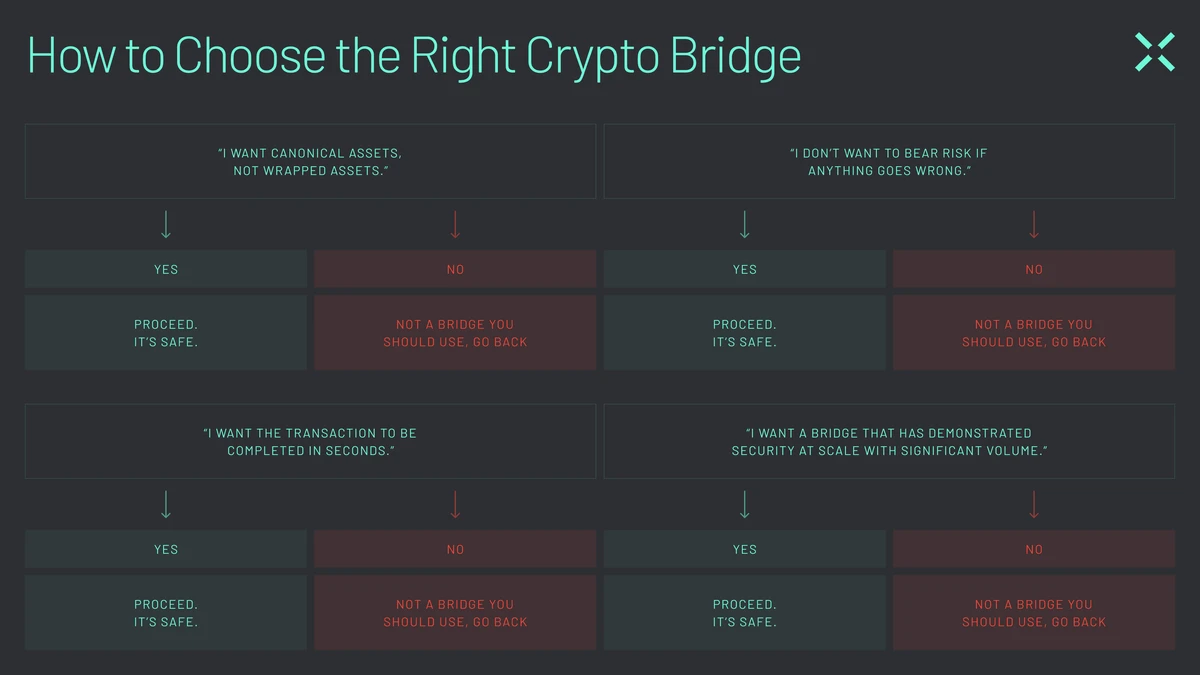This screenshot has height=675, width=1200.
Task: Click the "How to Choose the Right Crypto Bridge" title
Action: [x=414, y=56]
